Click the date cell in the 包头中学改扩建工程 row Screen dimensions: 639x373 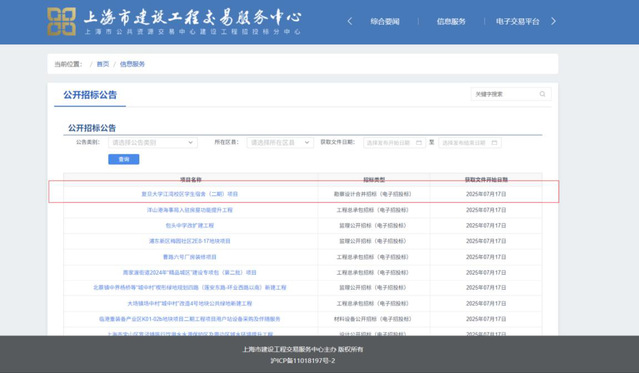click(486, 225)
